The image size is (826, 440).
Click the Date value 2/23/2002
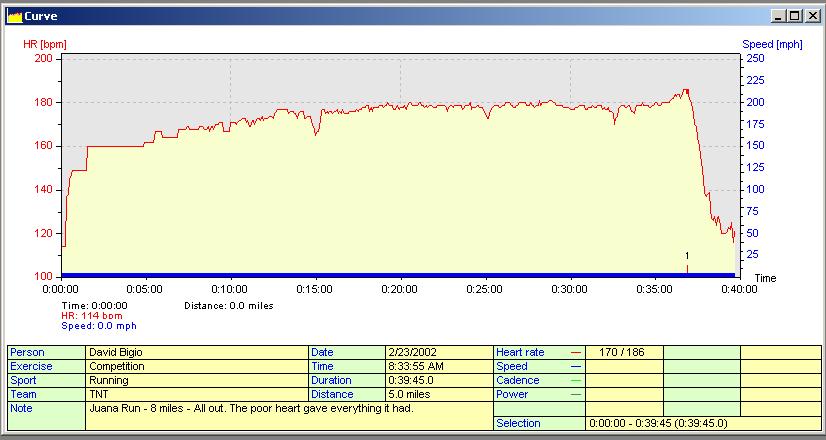(412, 353)
